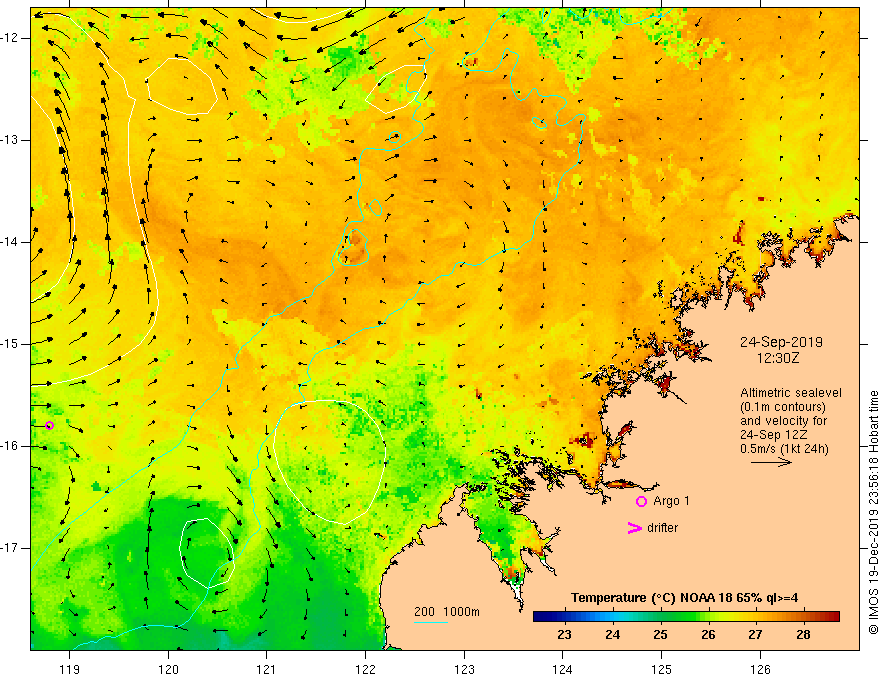This screenshot has height=680, width=880.
Task: Click latitude axis label -12
Action: [10, 38]
